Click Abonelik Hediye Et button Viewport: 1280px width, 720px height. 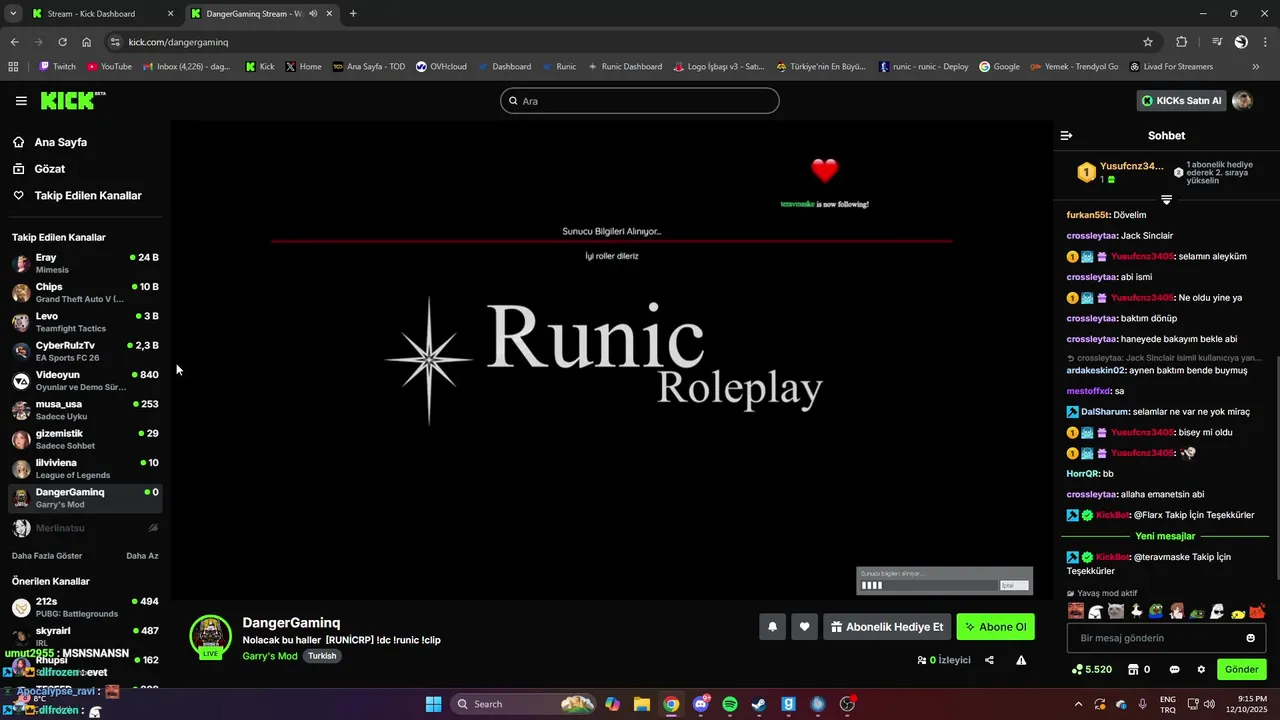[x=886, y=627]
